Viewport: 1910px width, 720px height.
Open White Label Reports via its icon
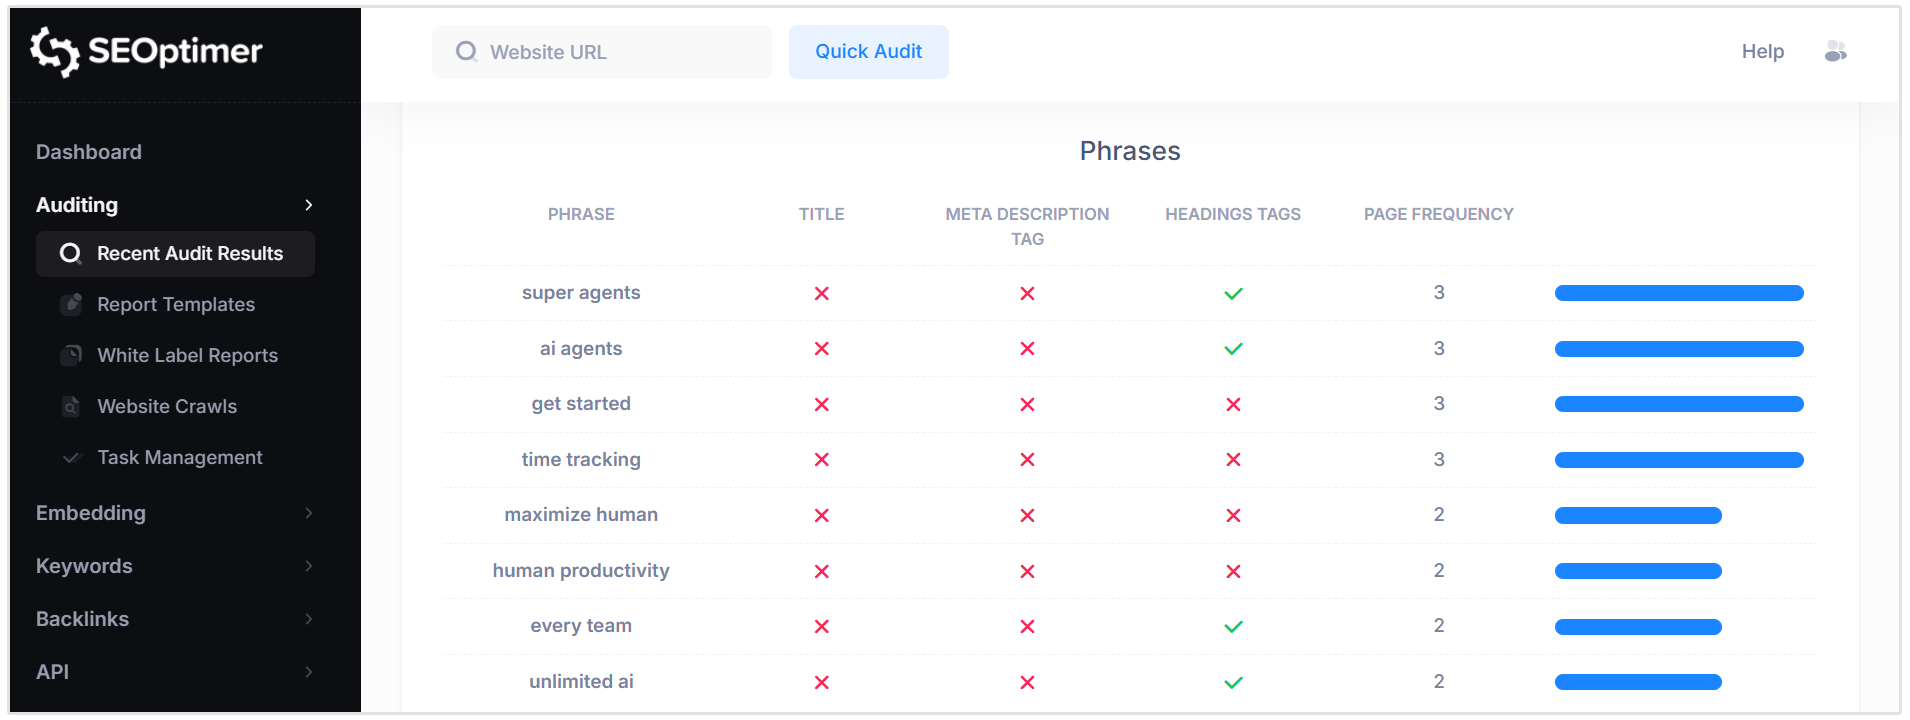click(x=70, y=355)
